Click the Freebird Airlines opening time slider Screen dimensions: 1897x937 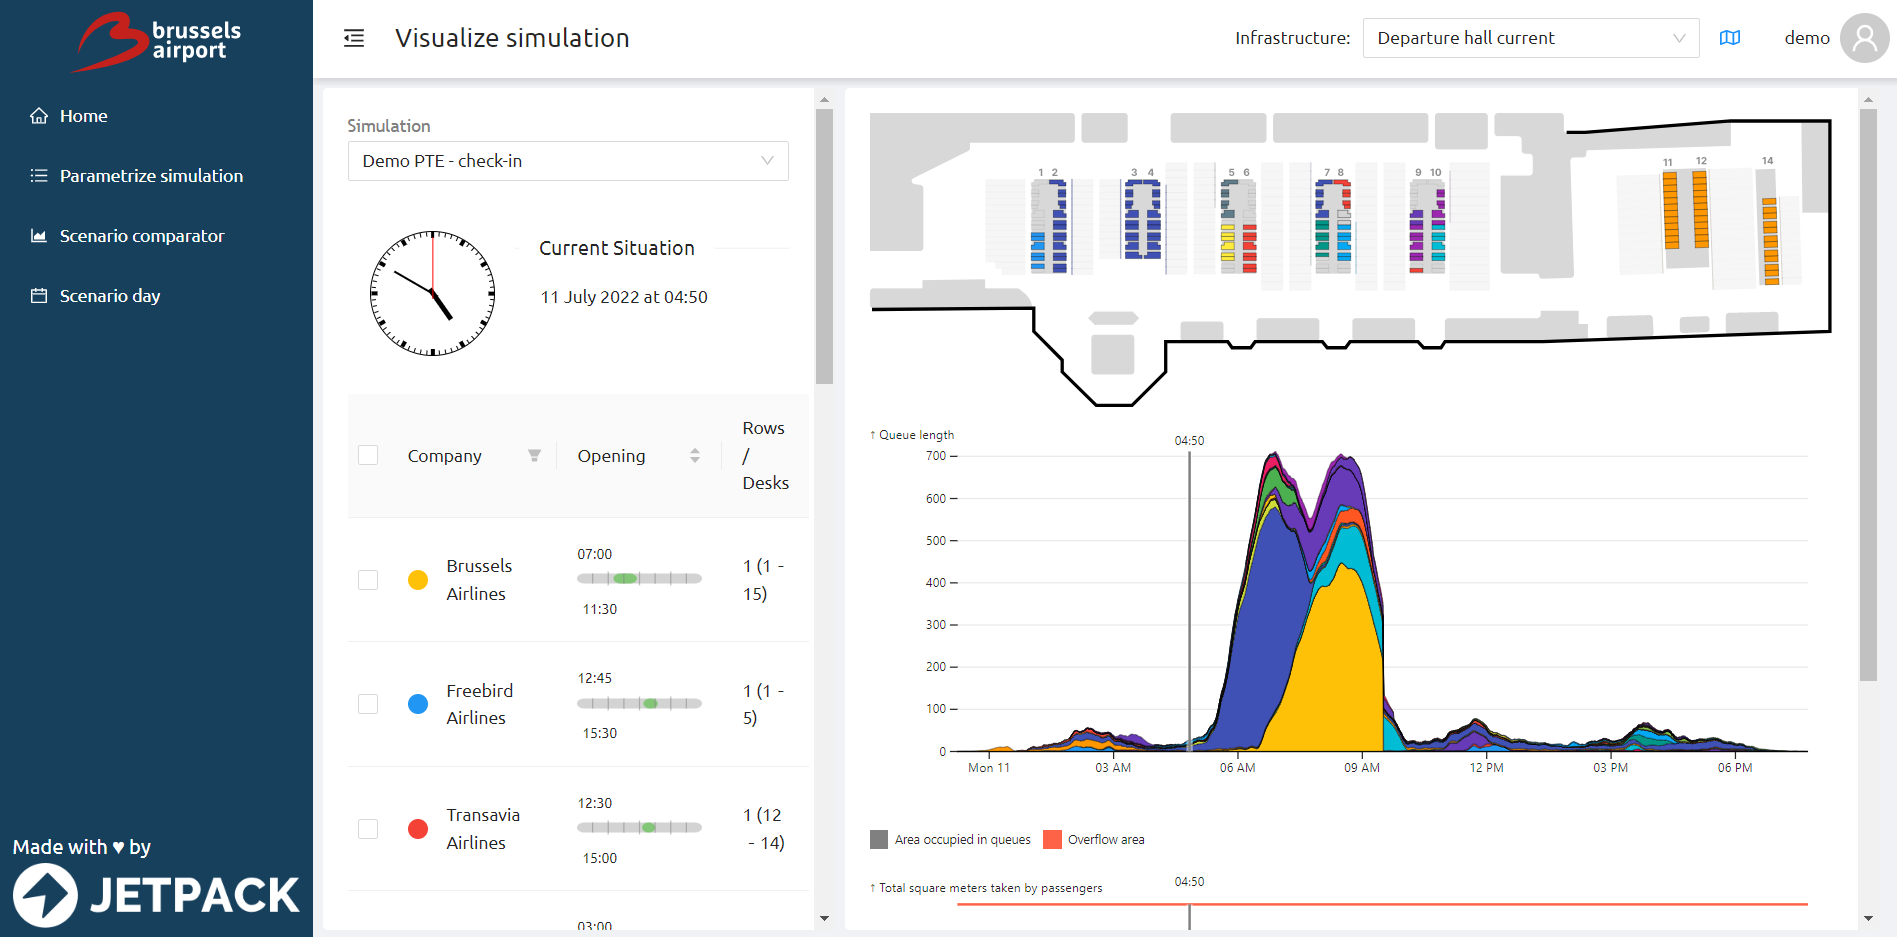(x=639, y=704)
